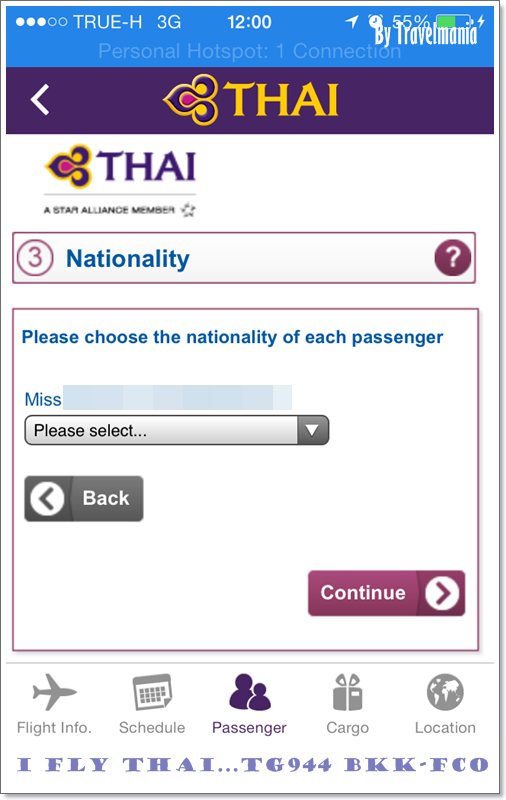Switch to the Passenger tab label
This screenshot has width=506, height=800.
click(249, 727)
